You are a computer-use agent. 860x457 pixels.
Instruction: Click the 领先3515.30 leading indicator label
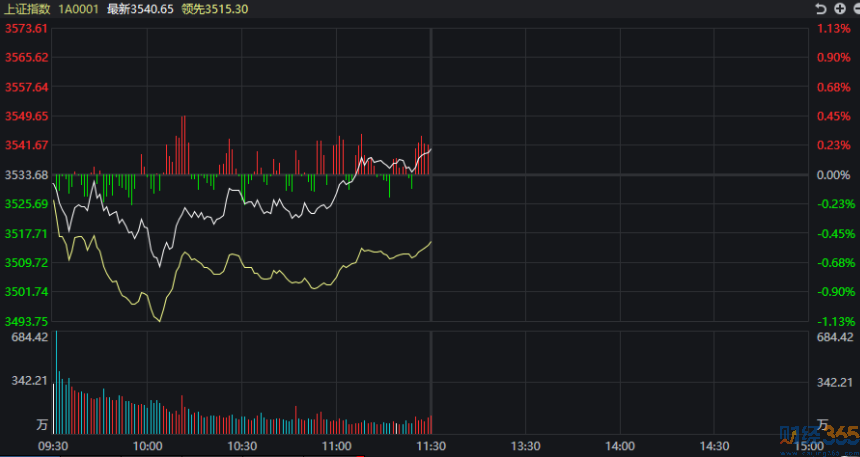click(216, 9)
